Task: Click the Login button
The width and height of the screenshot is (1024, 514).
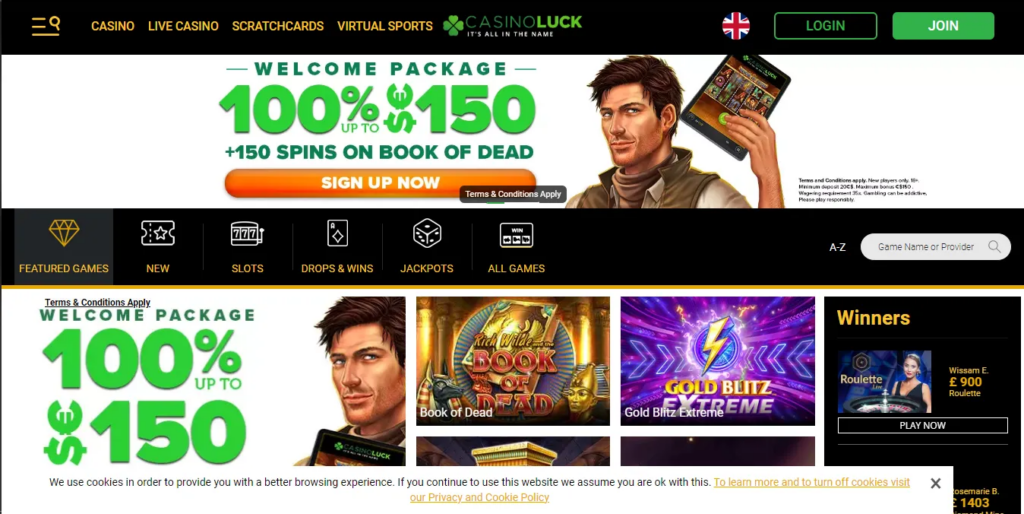Action: coord(825,26)
